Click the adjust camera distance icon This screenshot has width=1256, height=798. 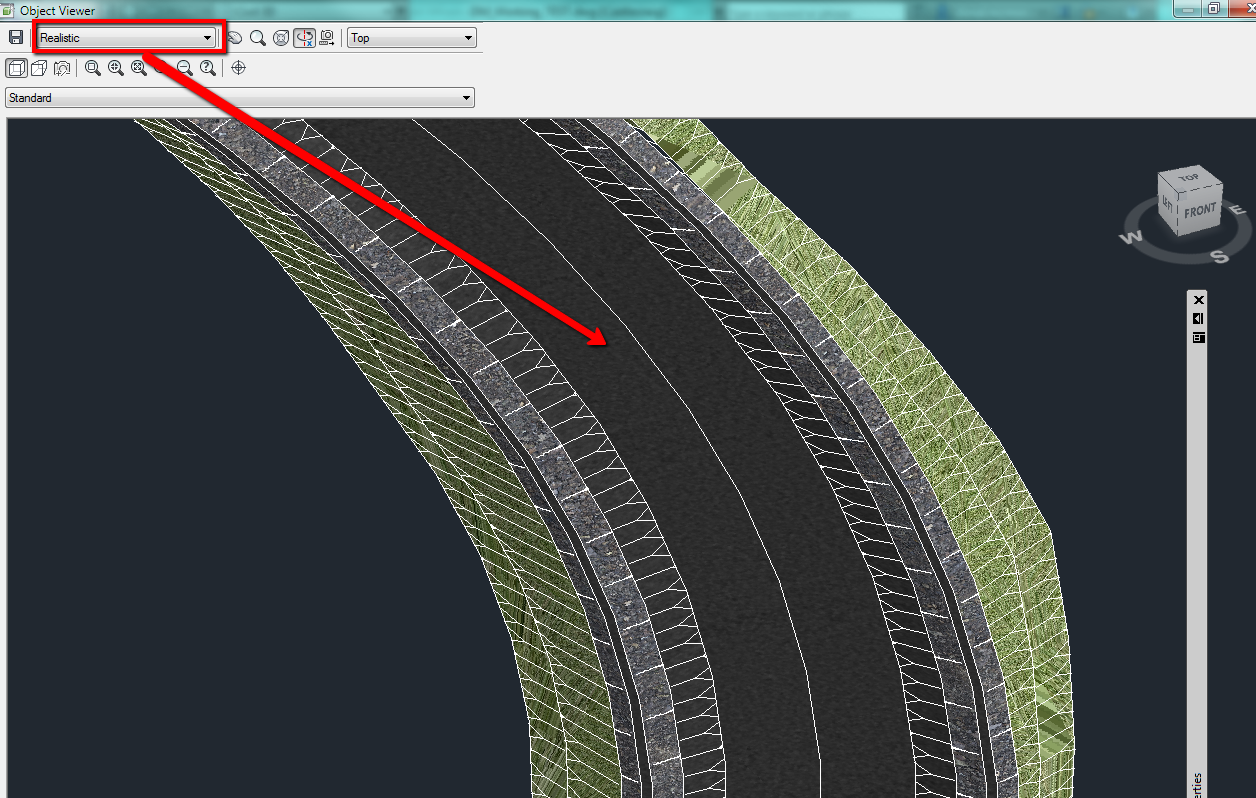click(327, 37)
